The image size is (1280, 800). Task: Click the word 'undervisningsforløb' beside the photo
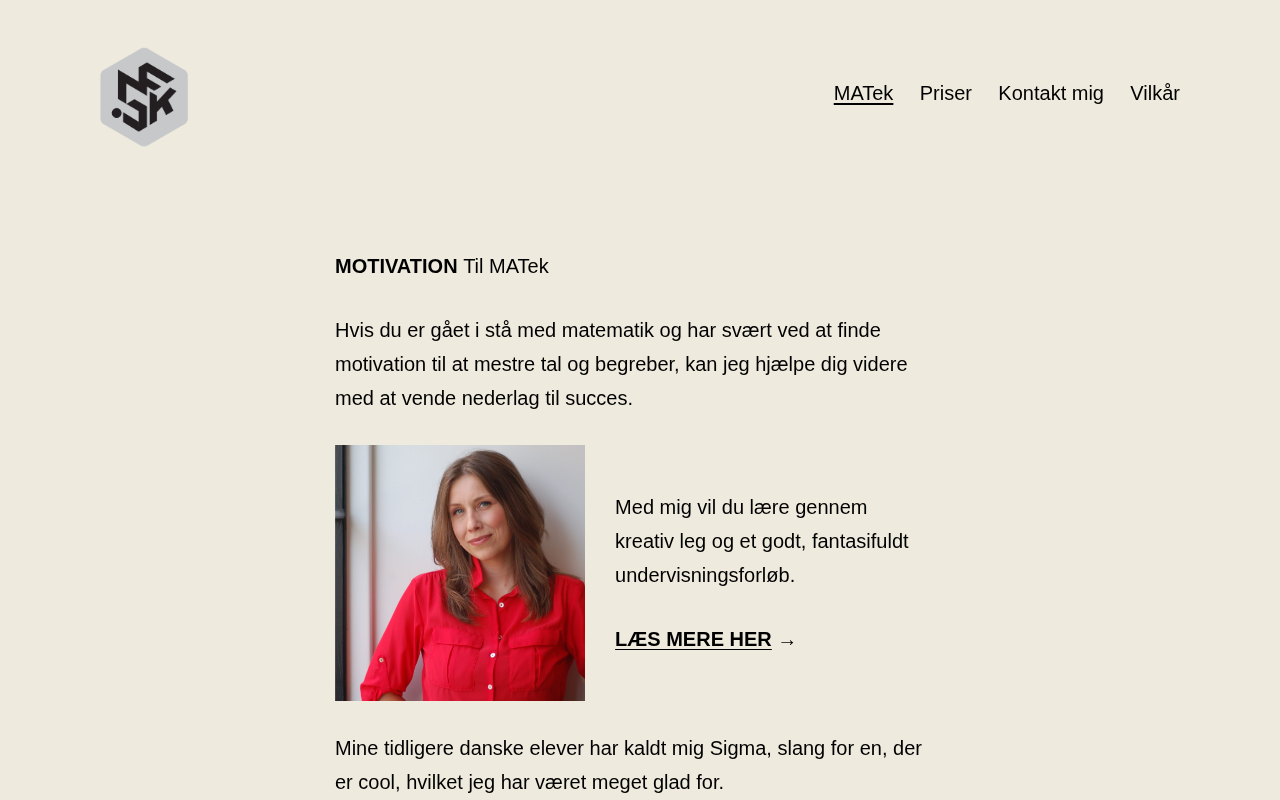tap(702, 575)
